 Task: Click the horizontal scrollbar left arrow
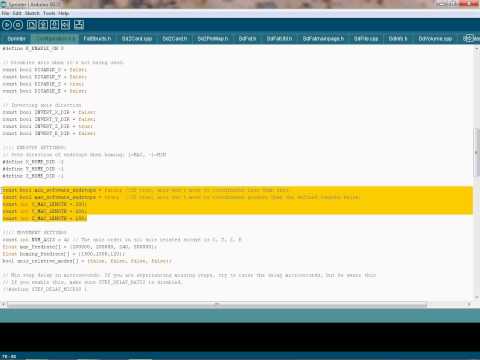pyautogui.click(x=4, y=304)
